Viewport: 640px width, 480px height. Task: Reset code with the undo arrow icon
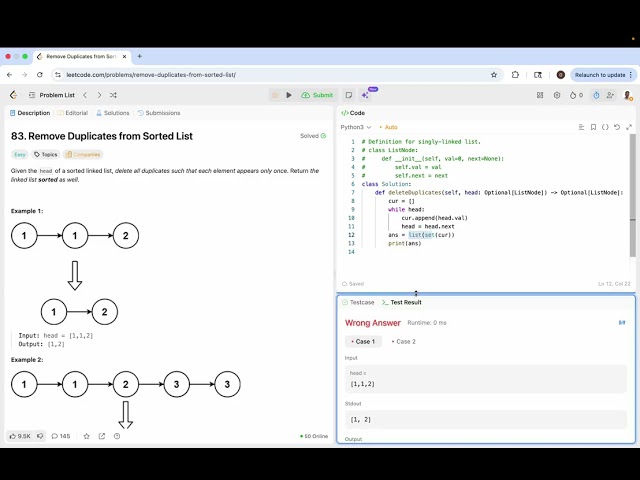point(617,127)
